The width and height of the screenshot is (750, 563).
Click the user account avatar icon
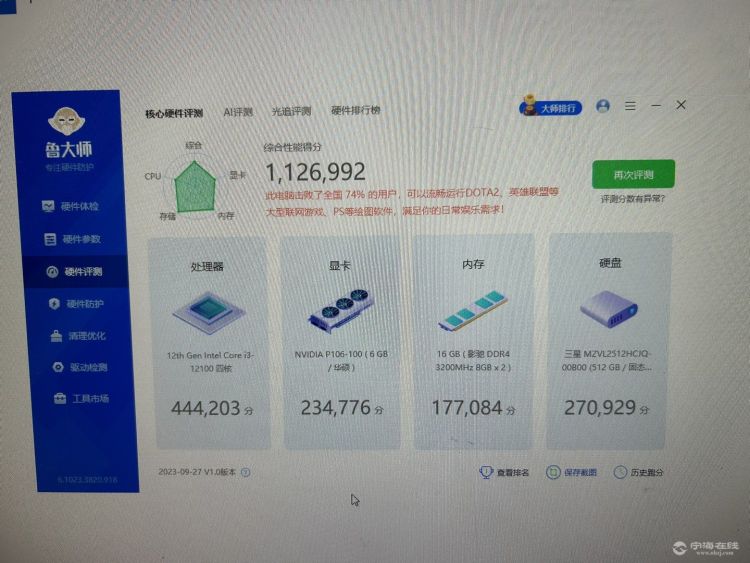[x=602, y=105]
